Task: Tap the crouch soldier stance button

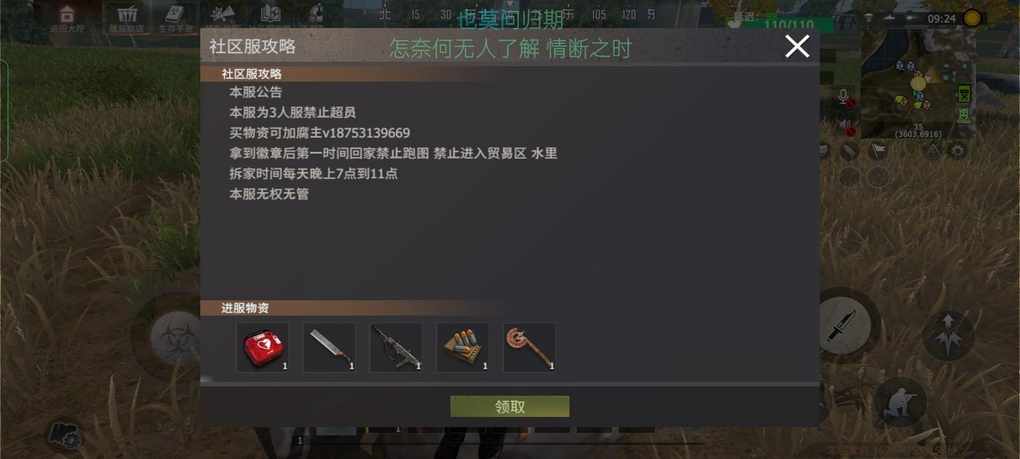Action: [x=900, y=402]
